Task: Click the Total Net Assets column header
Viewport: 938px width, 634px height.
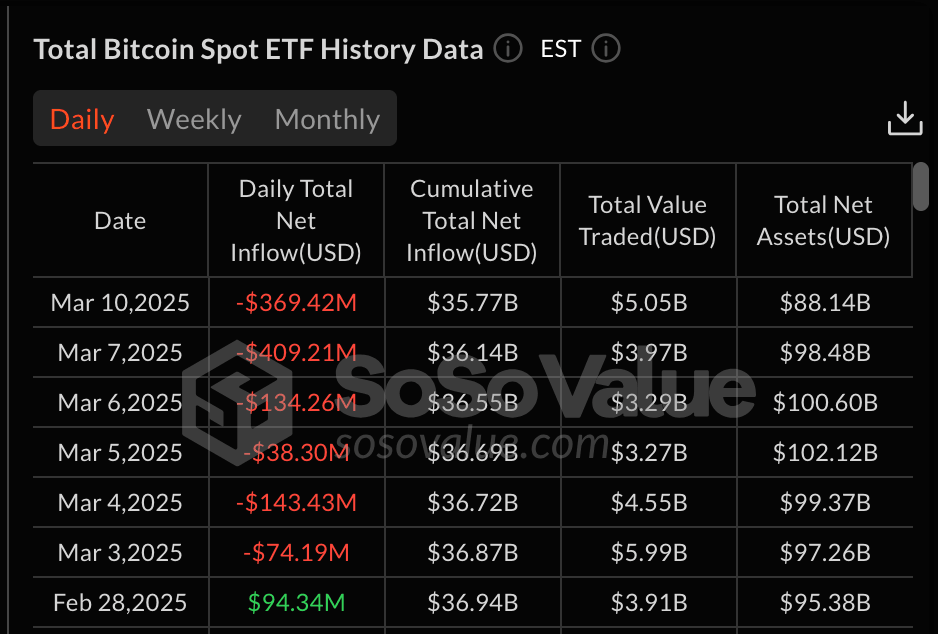Action: click(x=823, y=220)
